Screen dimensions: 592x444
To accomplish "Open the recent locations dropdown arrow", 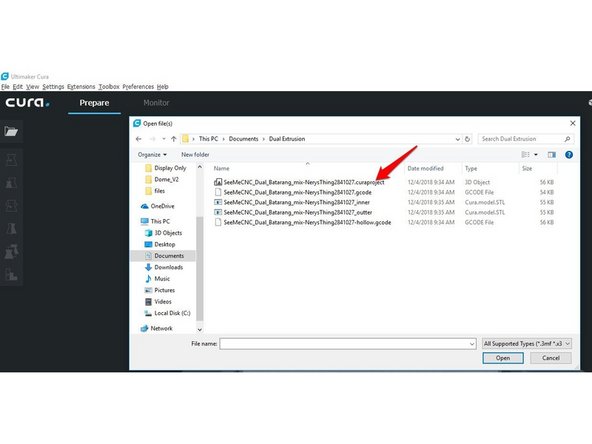I will [x=163, y=139].
